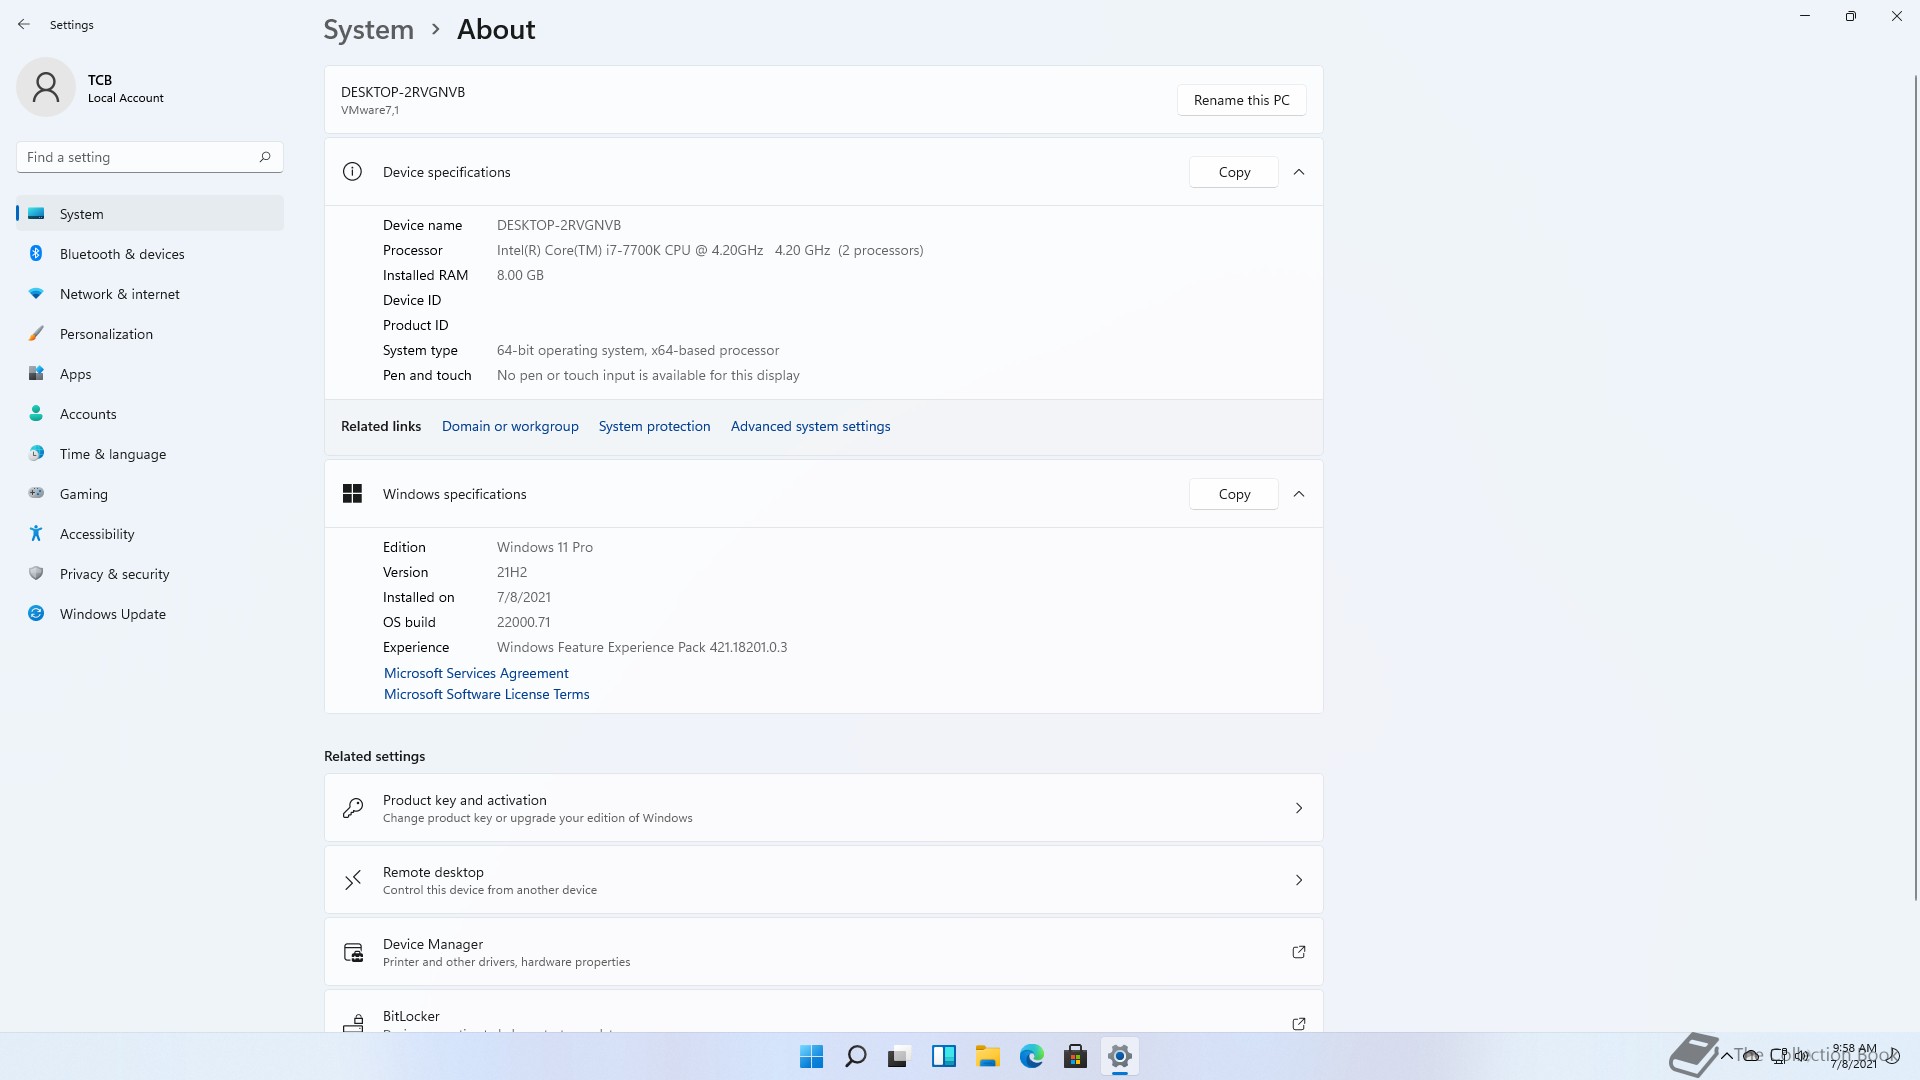The height and width of the screenshot is (1080, 1920).
Task: Open Domain or workgroup link
Action: coord(510,426)
